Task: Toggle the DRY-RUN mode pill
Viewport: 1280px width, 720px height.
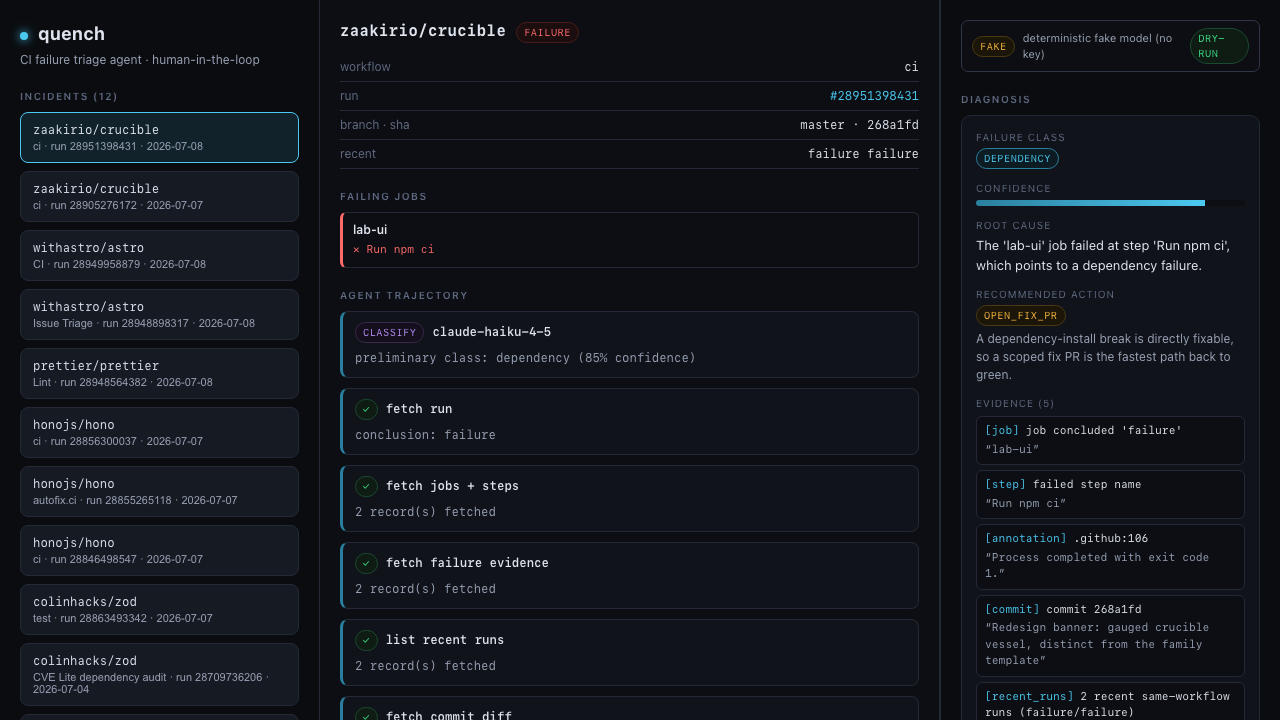Action: [1219, 46]
